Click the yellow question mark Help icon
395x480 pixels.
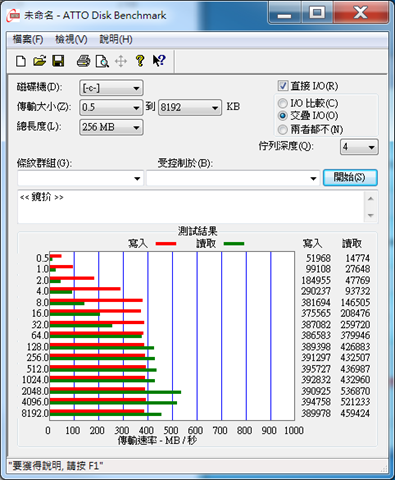[x=140, y=61]
